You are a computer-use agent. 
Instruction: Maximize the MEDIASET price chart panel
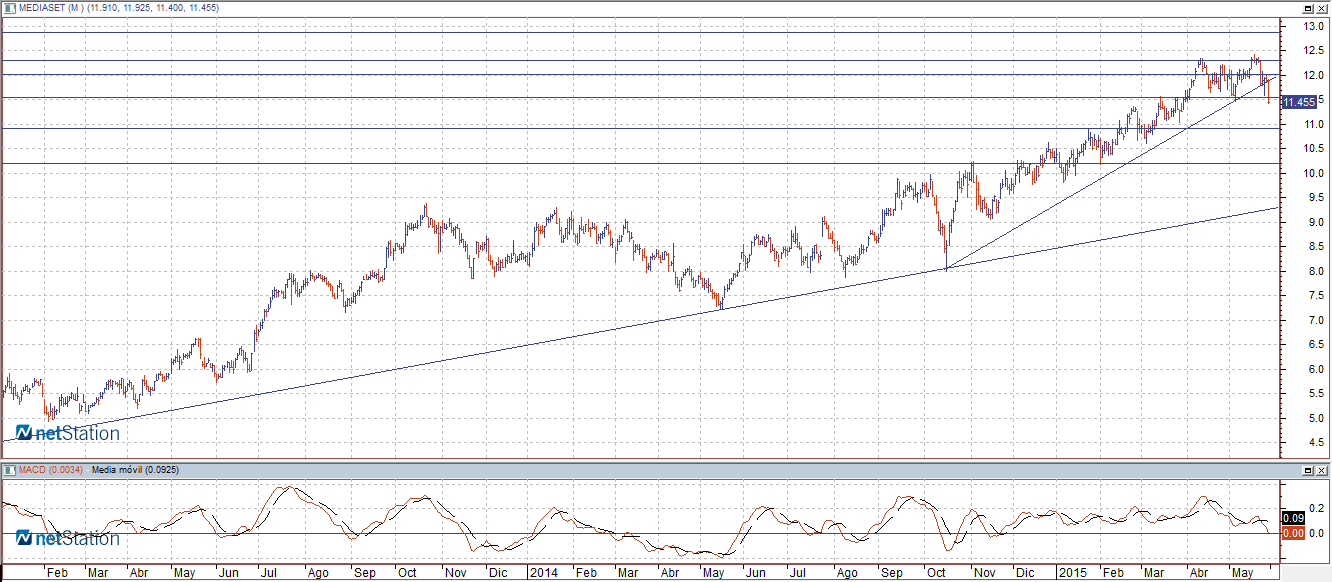[x=1308, y=8]
